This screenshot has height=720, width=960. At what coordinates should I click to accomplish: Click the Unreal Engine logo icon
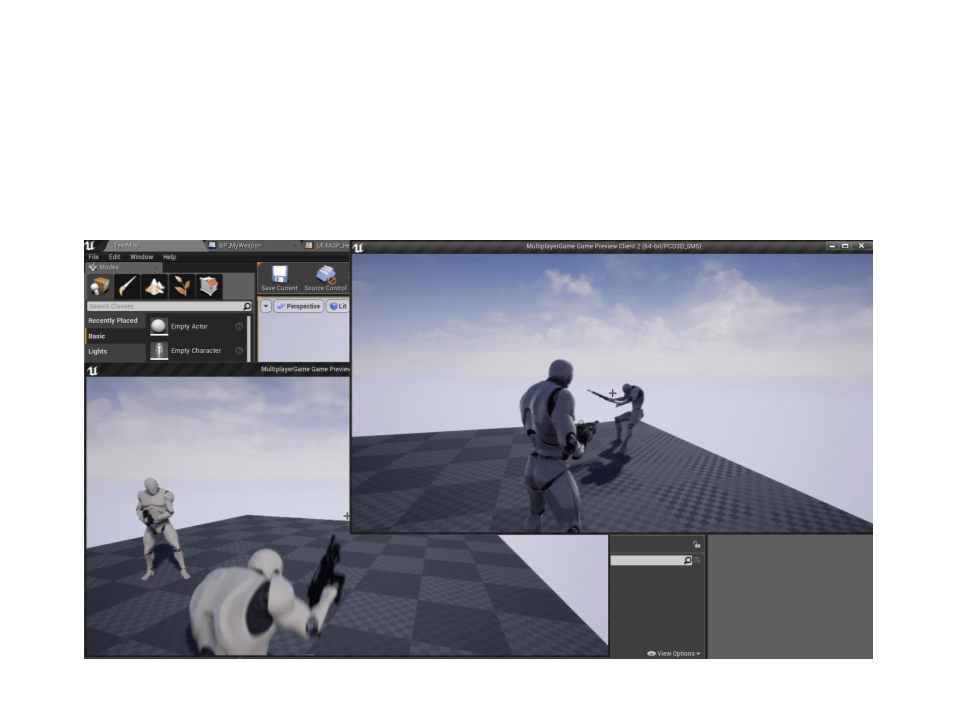tap(91, 245)
